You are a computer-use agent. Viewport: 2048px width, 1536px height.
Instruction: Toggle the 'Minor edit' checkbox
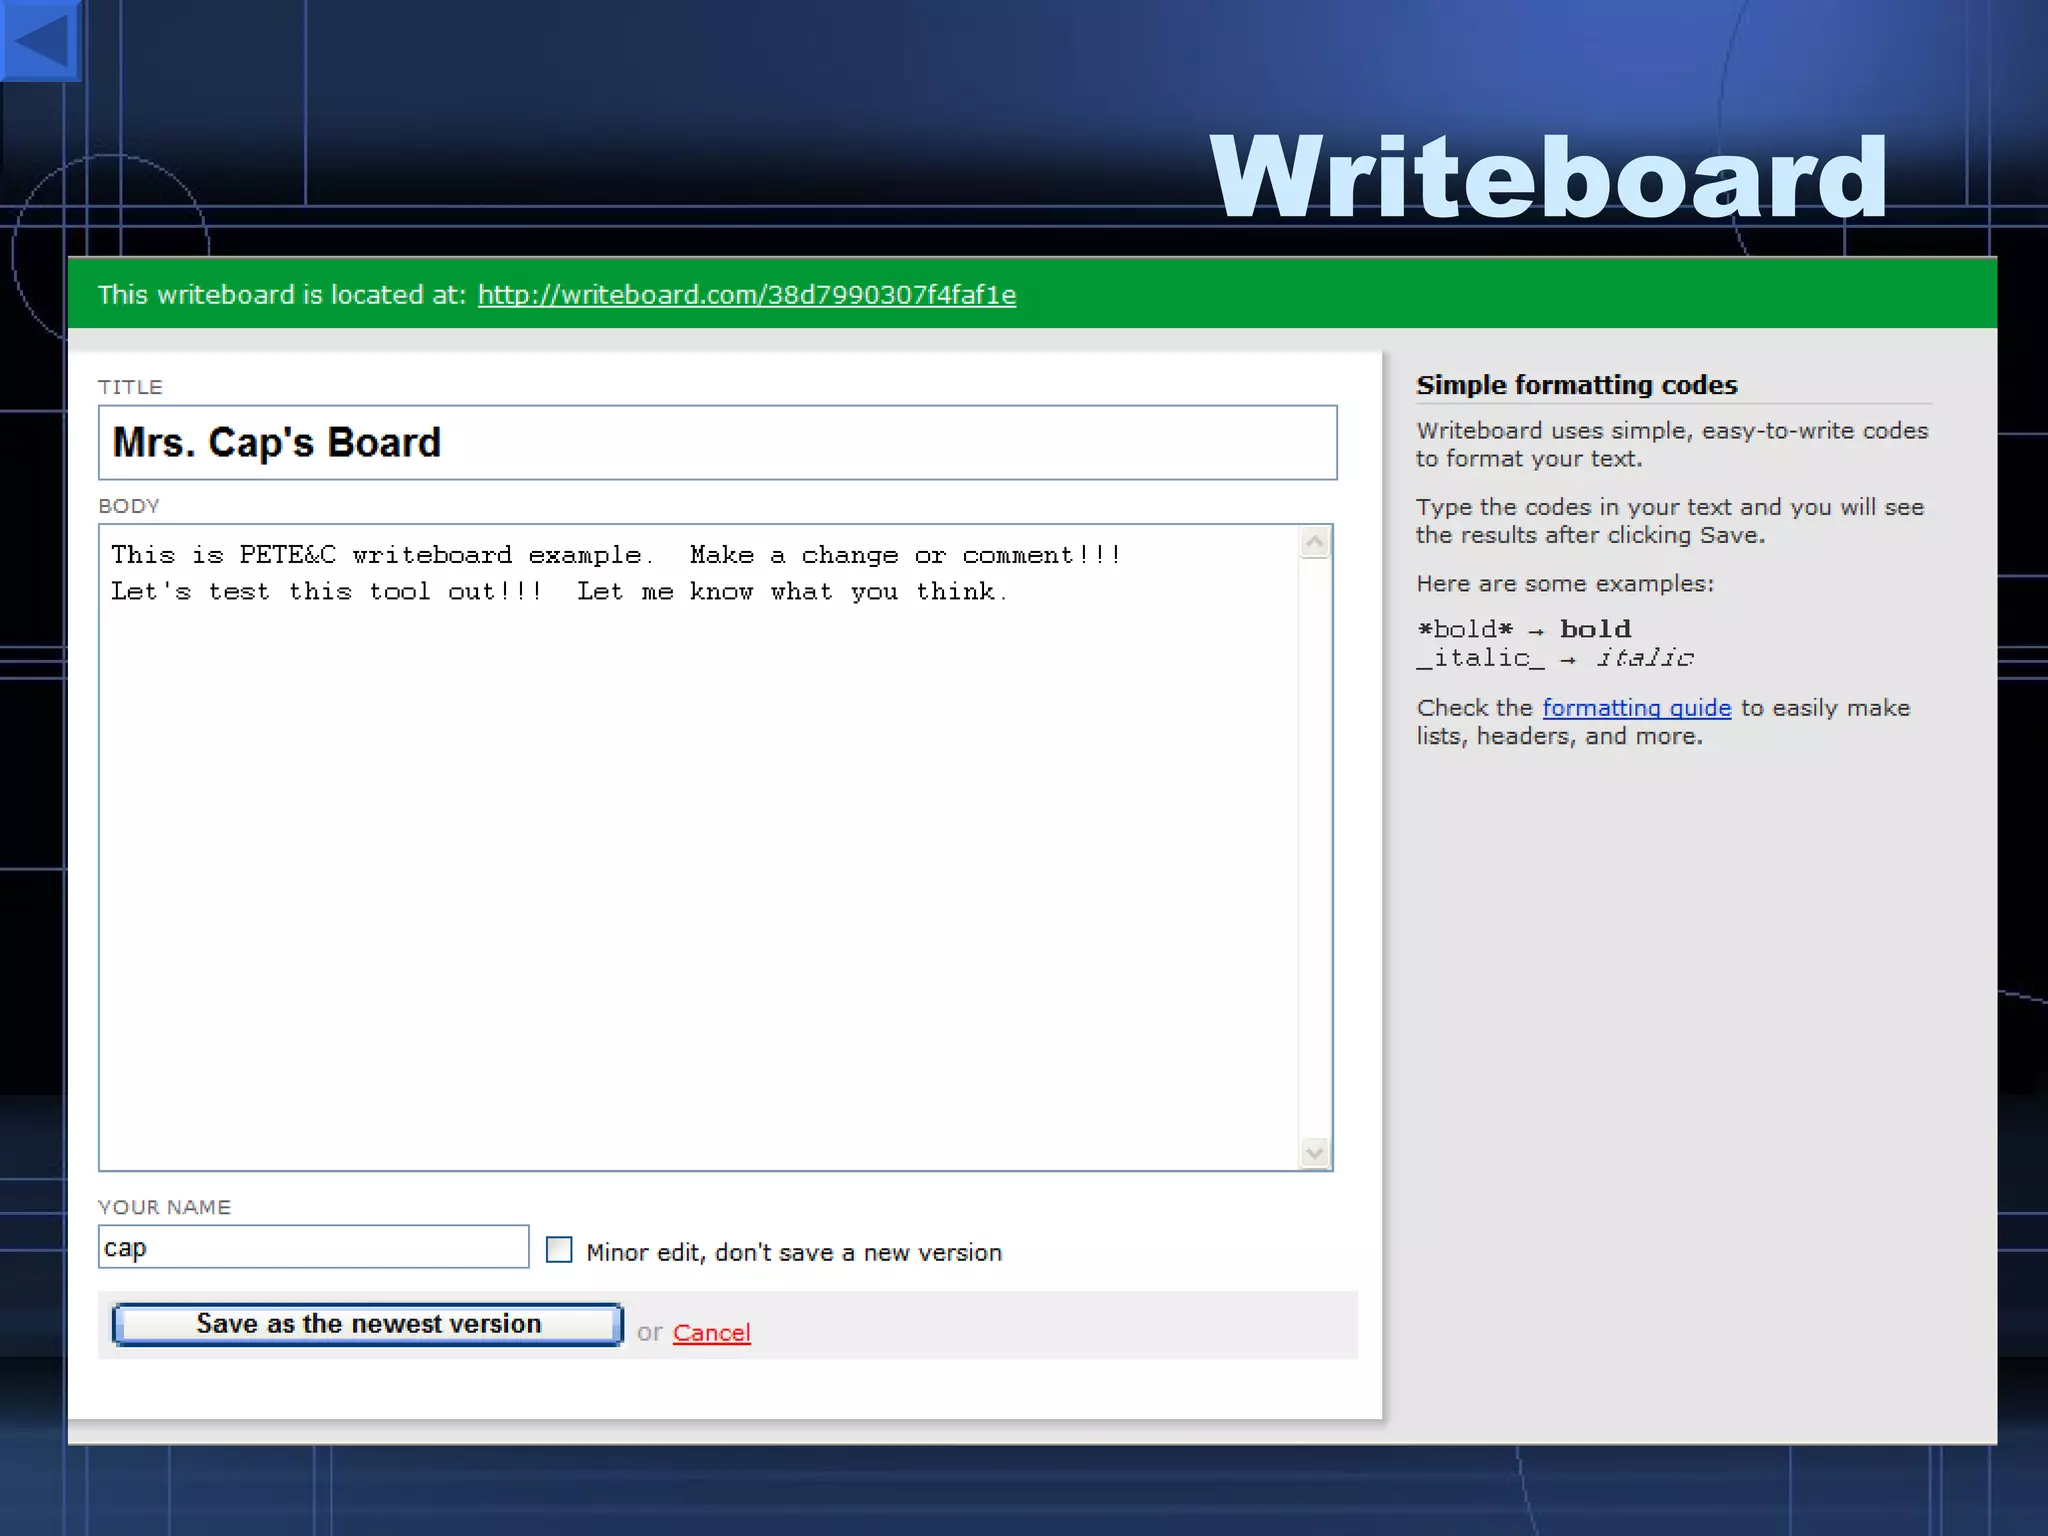(x=559, y=1250)
